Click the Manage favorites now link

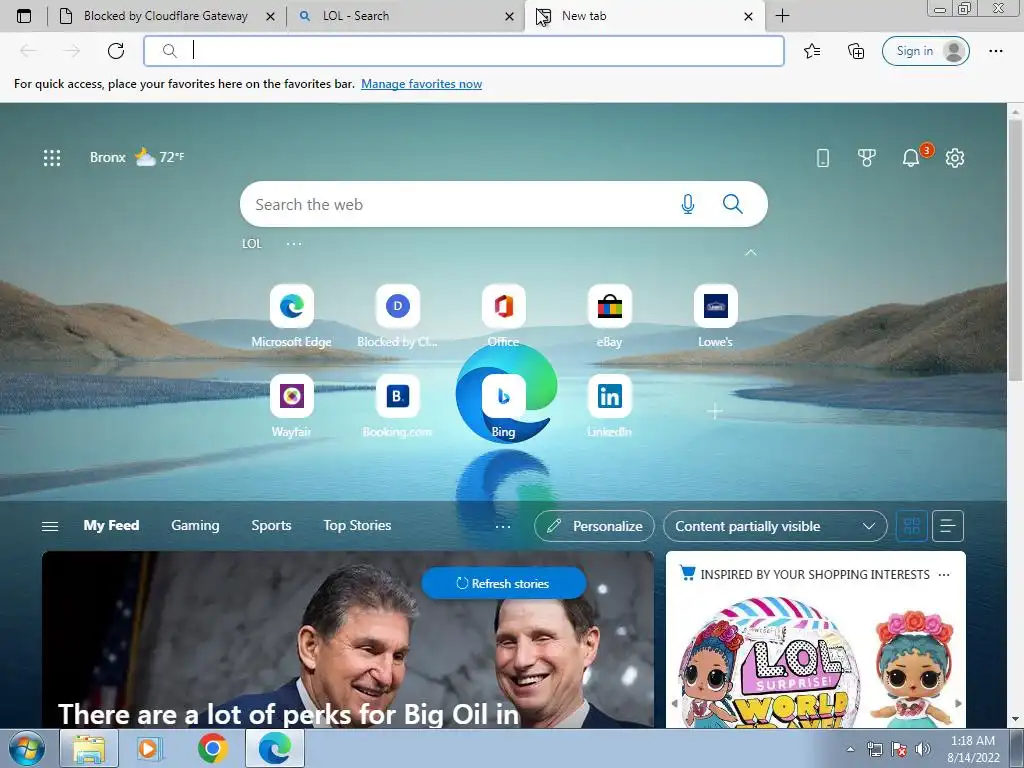coord(421,84)
